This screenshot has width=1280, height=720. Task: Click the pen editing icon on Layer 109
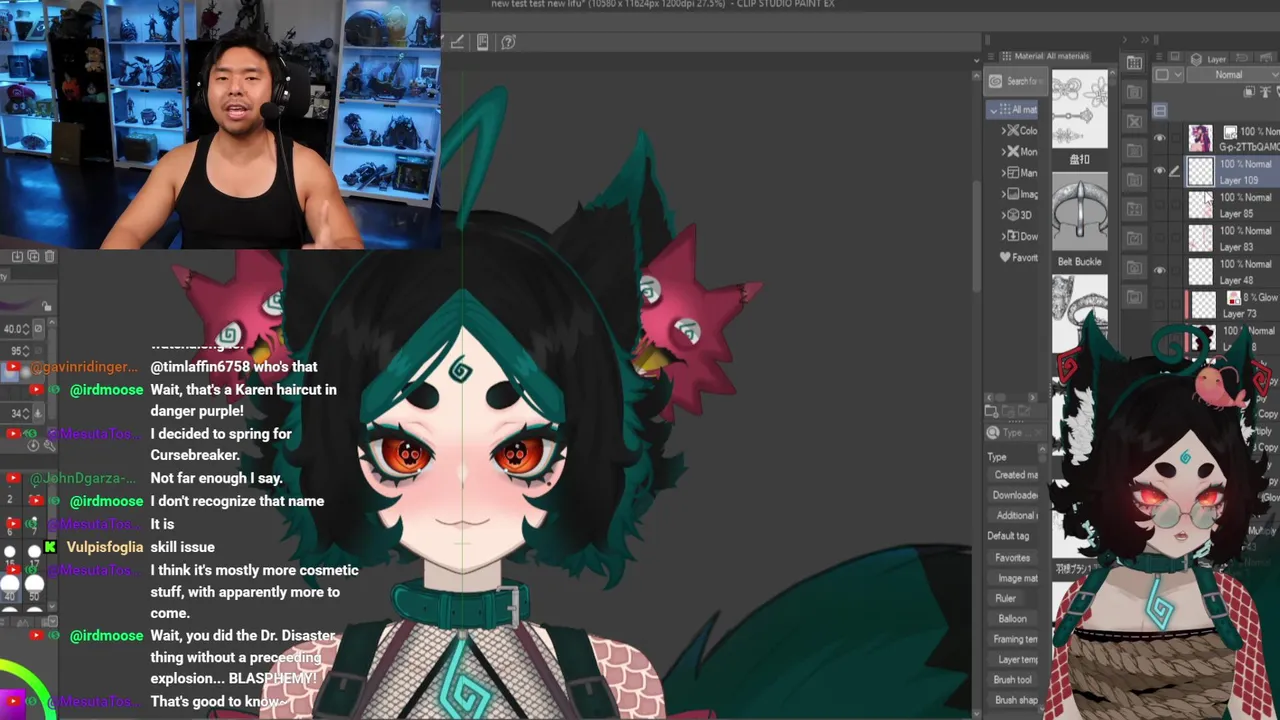(1174, 172)
